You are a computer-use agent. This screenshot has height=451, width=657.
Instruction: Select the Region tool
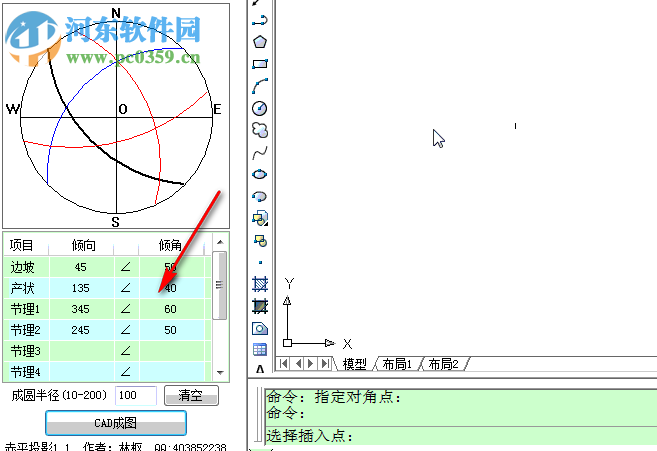[x=260, y=328]
